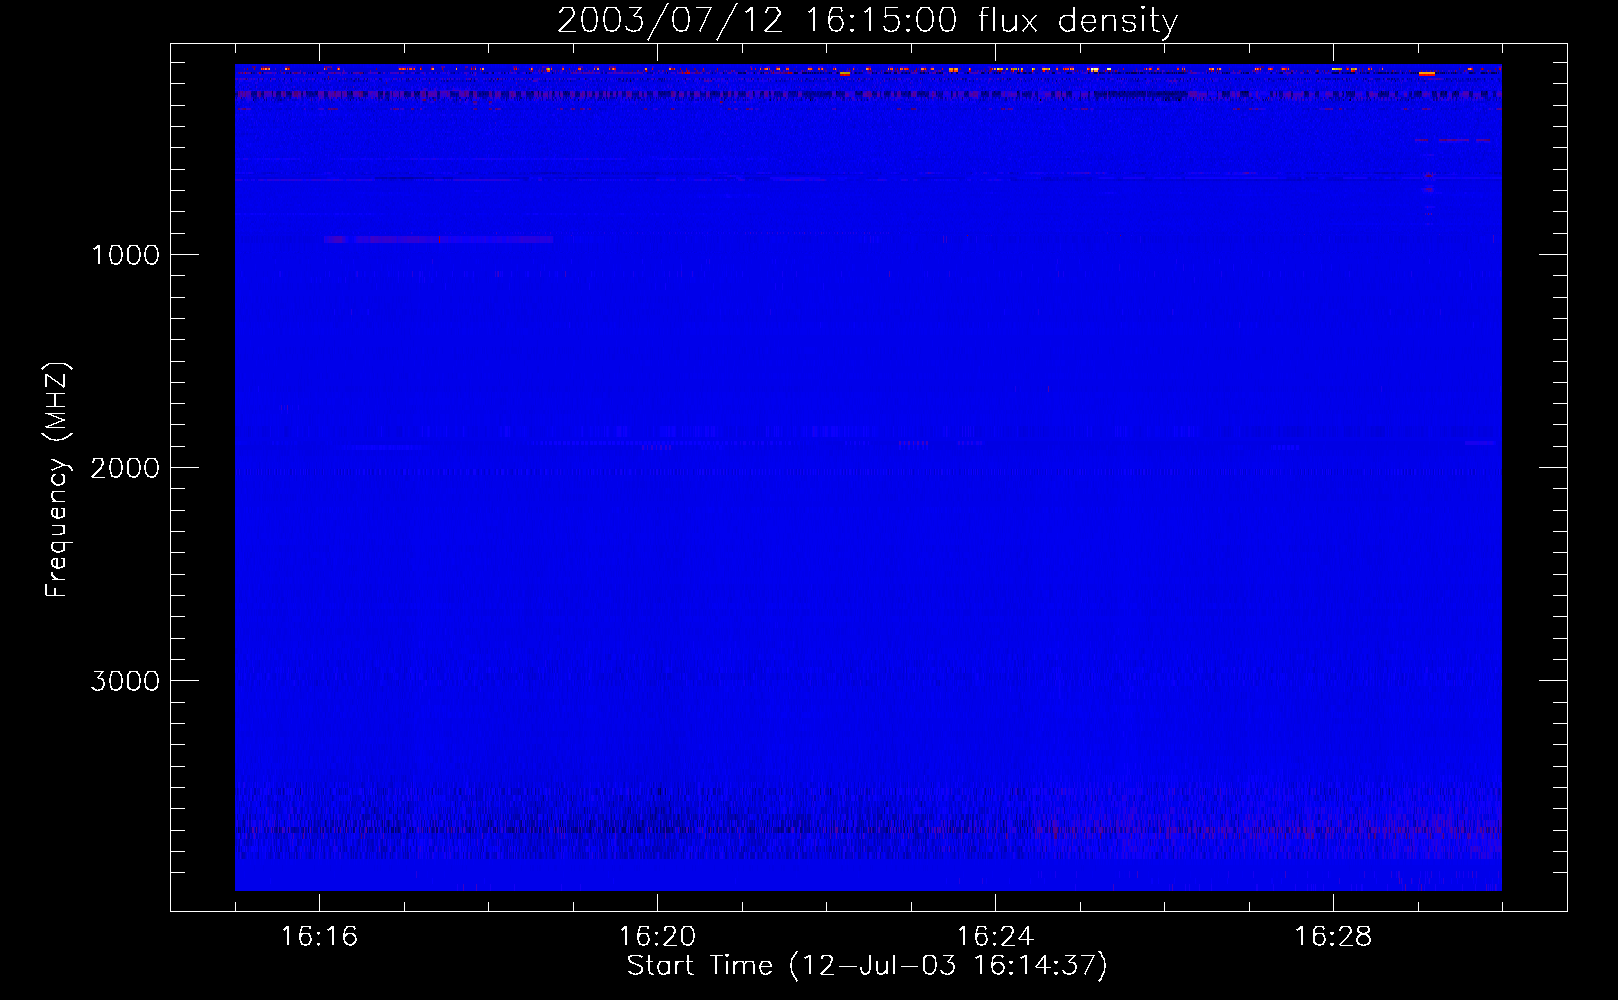Viewport: 1618px width, 1000px height.
Task: Click the 'Start Time (12-Jul-03 16:14:37)' label
Action: 867,966
